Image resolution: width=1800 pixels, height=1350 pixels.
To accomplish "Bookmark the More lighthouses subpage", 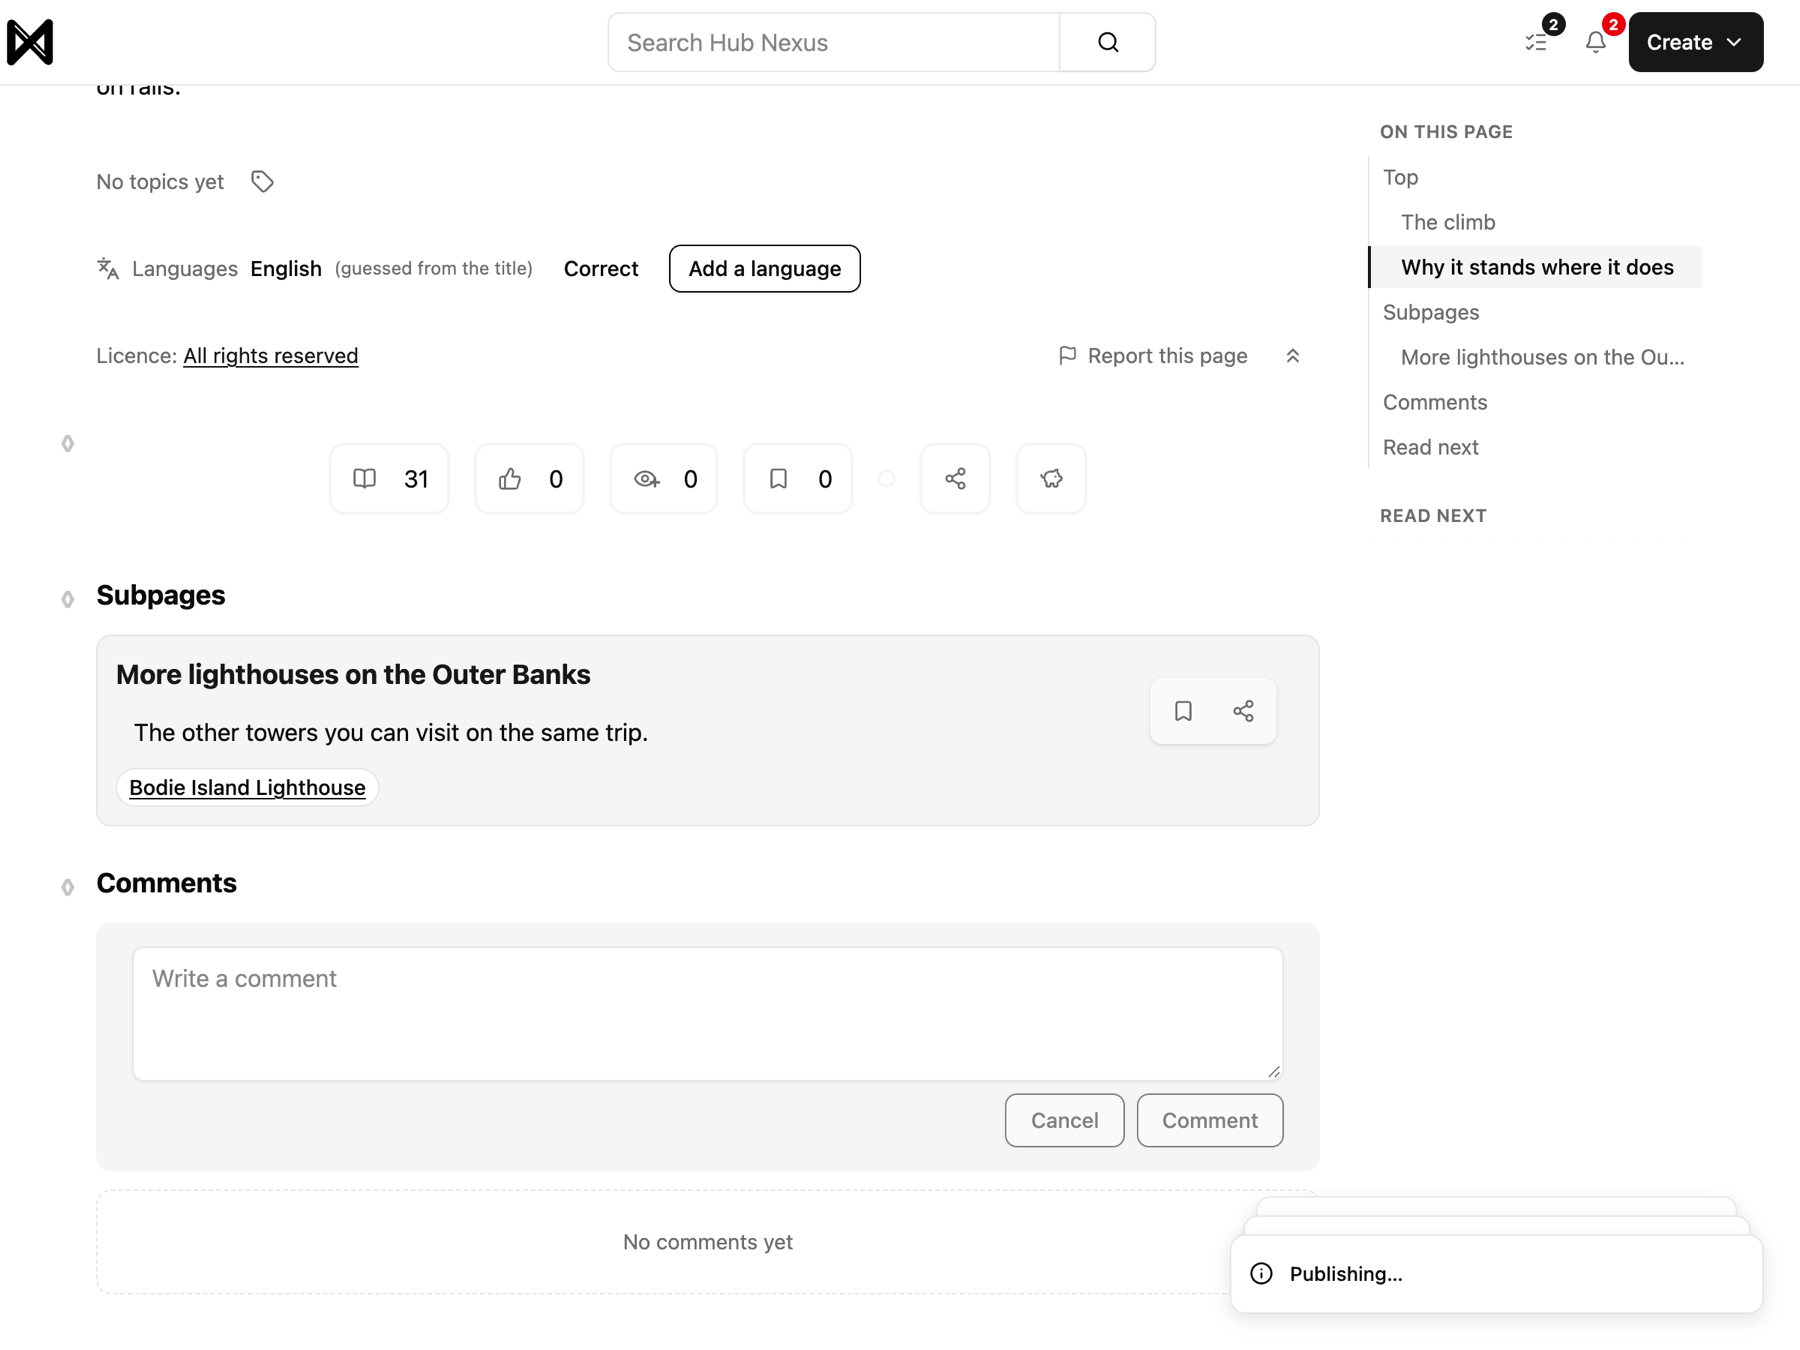I will [x=1183, y=711].
